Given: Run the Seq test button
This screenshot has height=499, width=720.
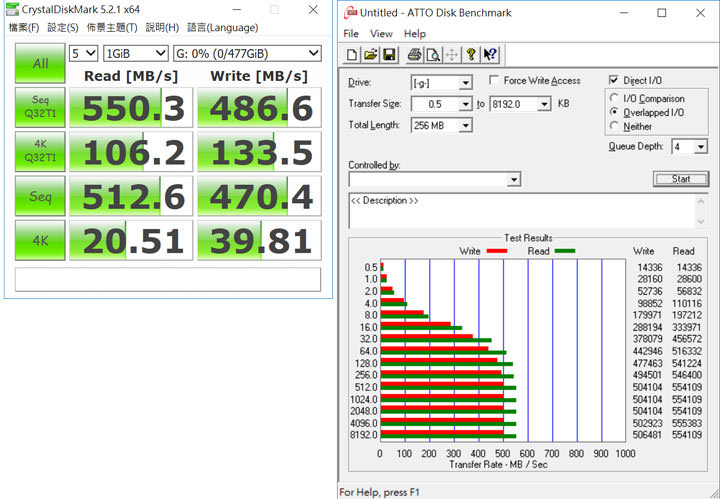Looking at the screenshot, I should [40, 196].
